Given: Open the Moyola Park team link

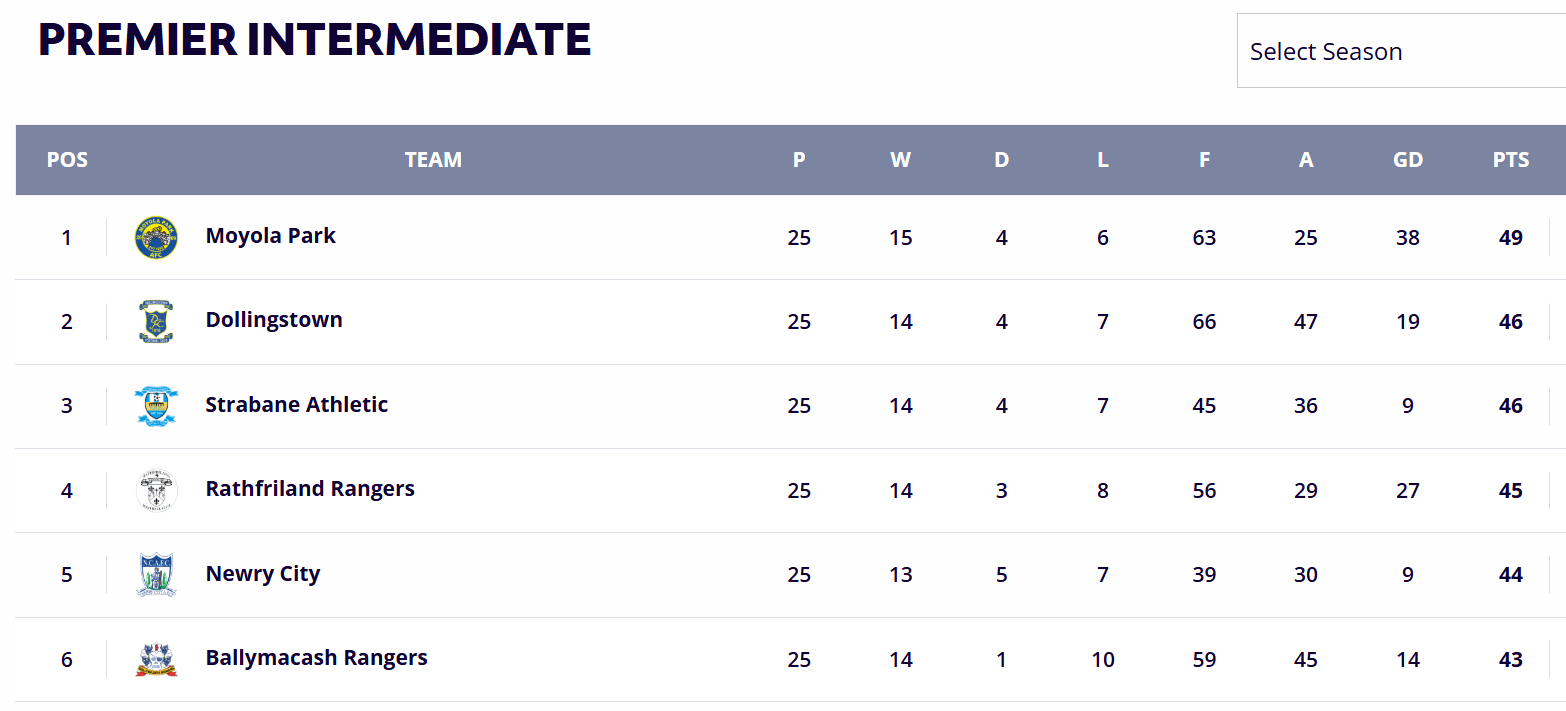Looking at the screenshot, I should [x=271, y=236].
